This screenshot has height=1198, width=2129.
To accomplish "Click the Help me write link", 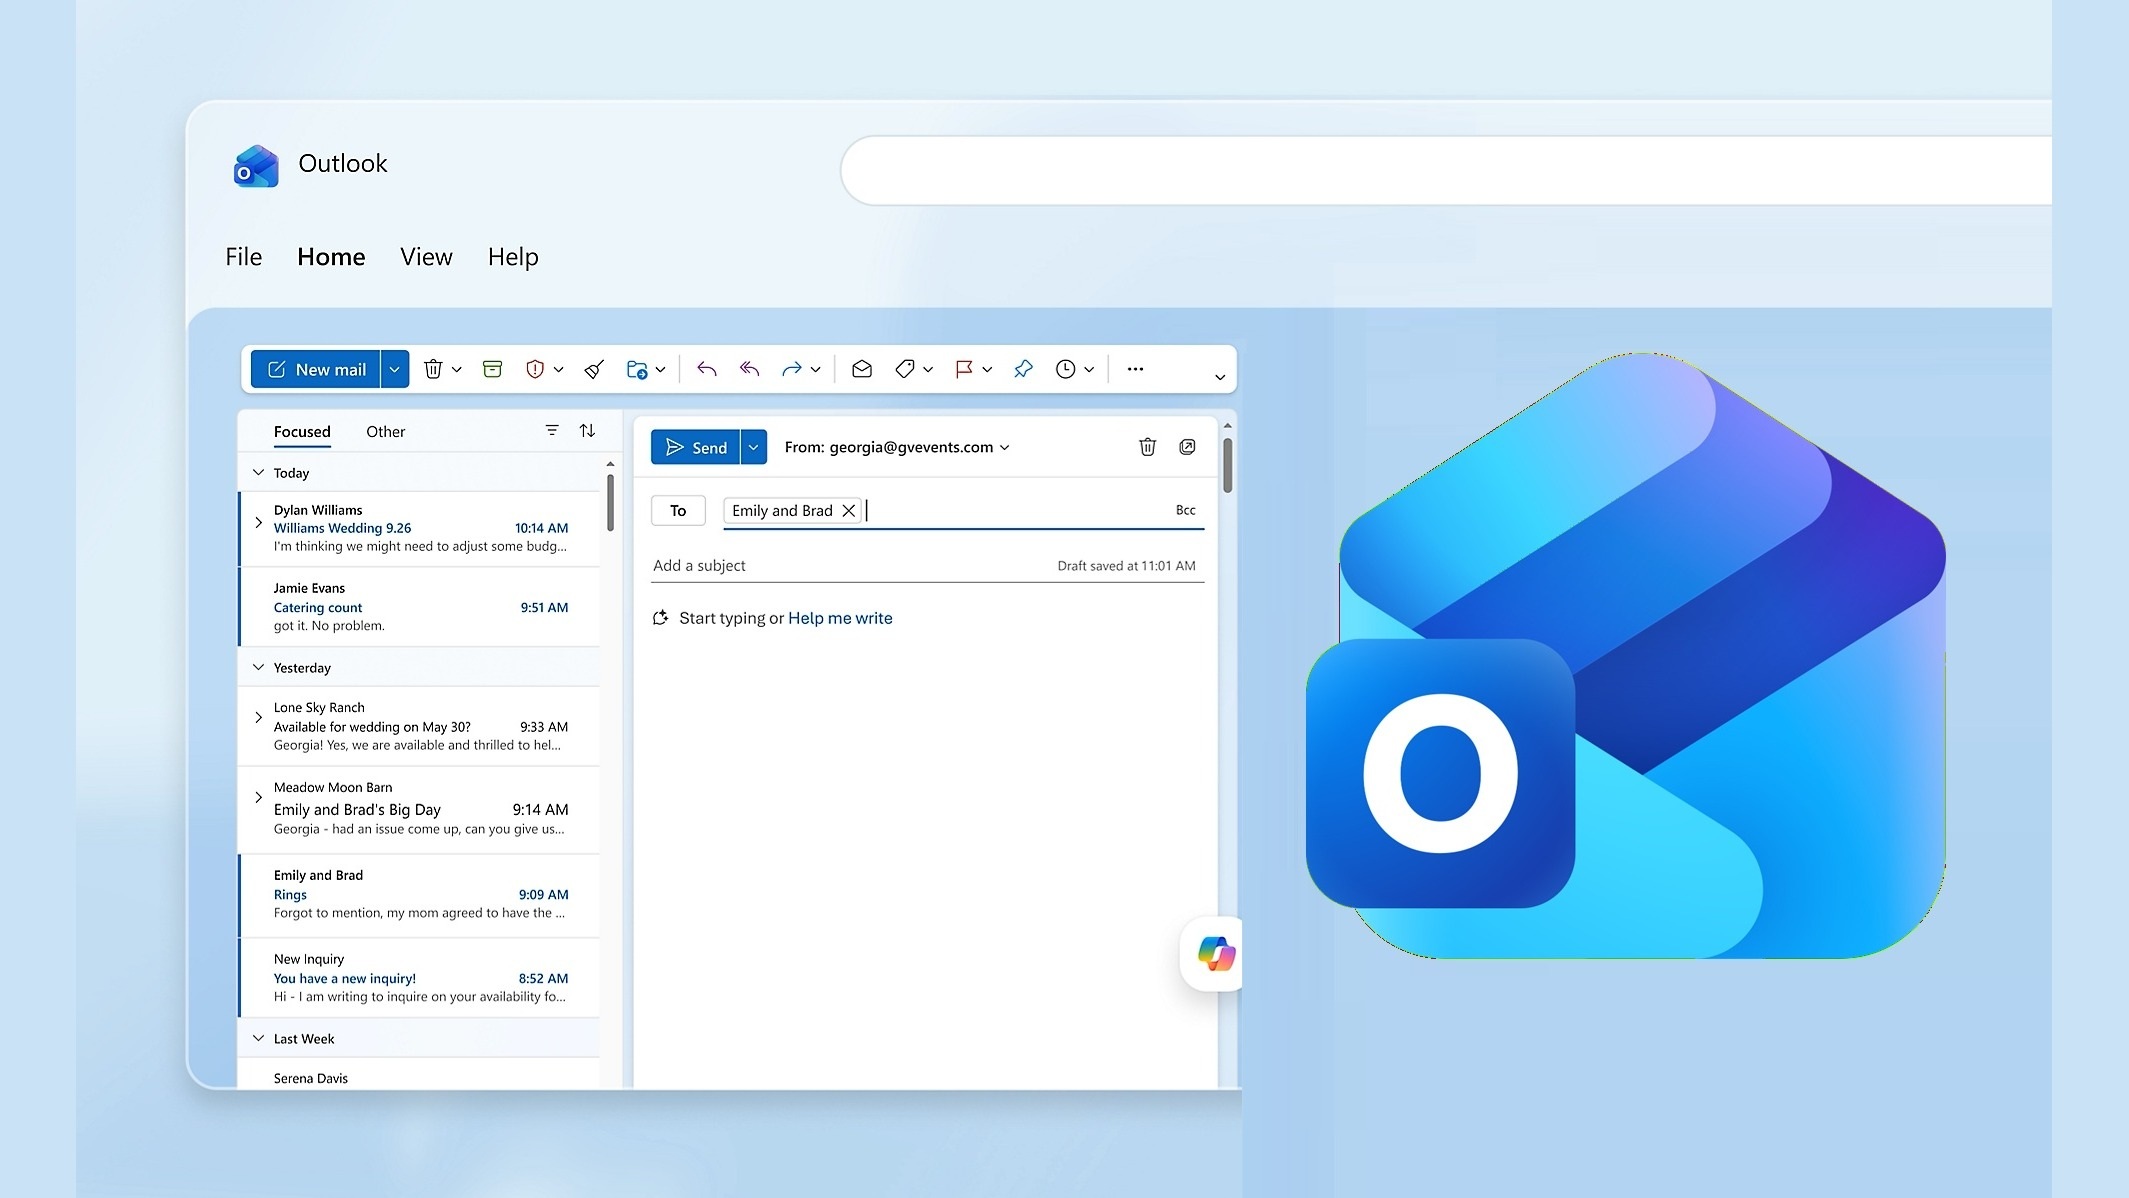I will 840,618.
